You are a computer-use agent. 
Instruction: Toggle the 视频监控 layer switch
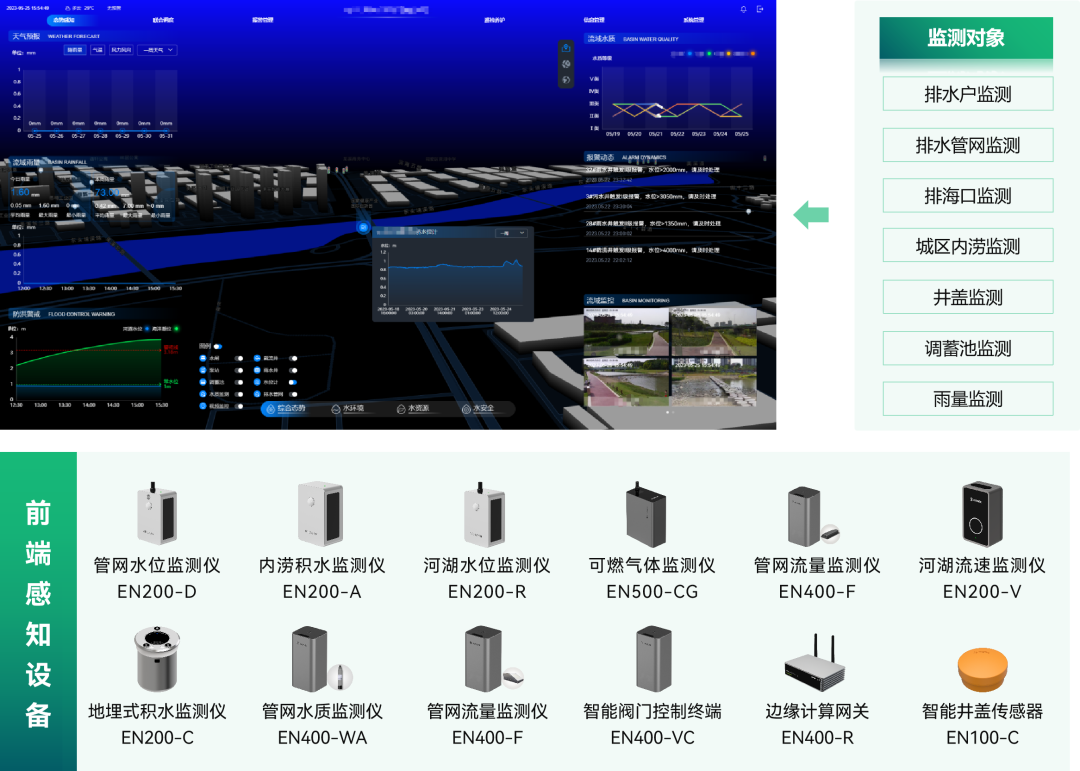point(240,406)
